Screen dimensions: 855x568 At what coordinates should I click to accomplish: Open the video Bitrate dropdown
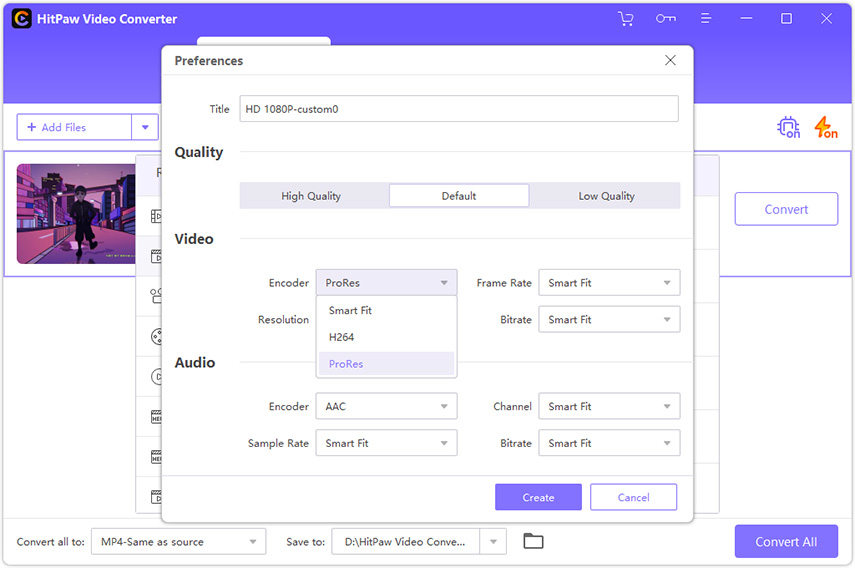coord(609,319)
